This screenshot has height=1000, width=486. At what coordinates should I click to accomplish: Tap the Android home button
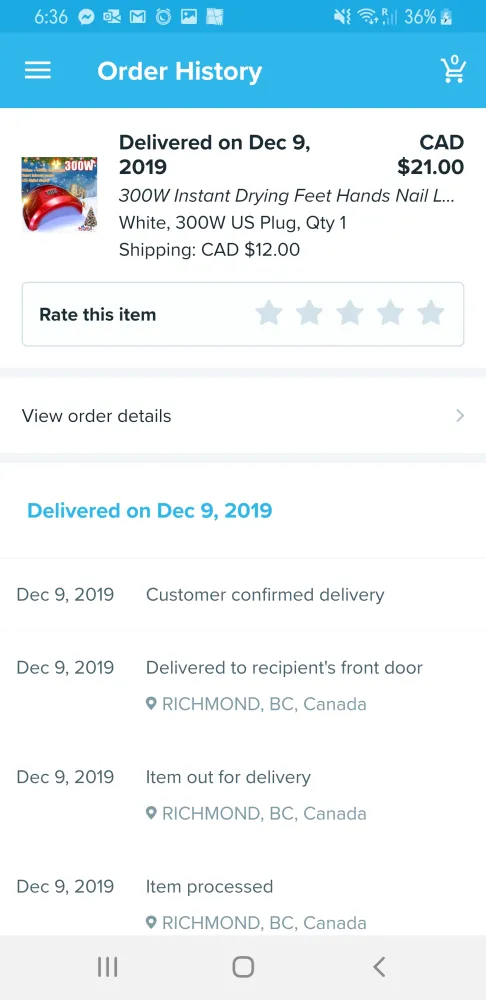click(243, 967)
